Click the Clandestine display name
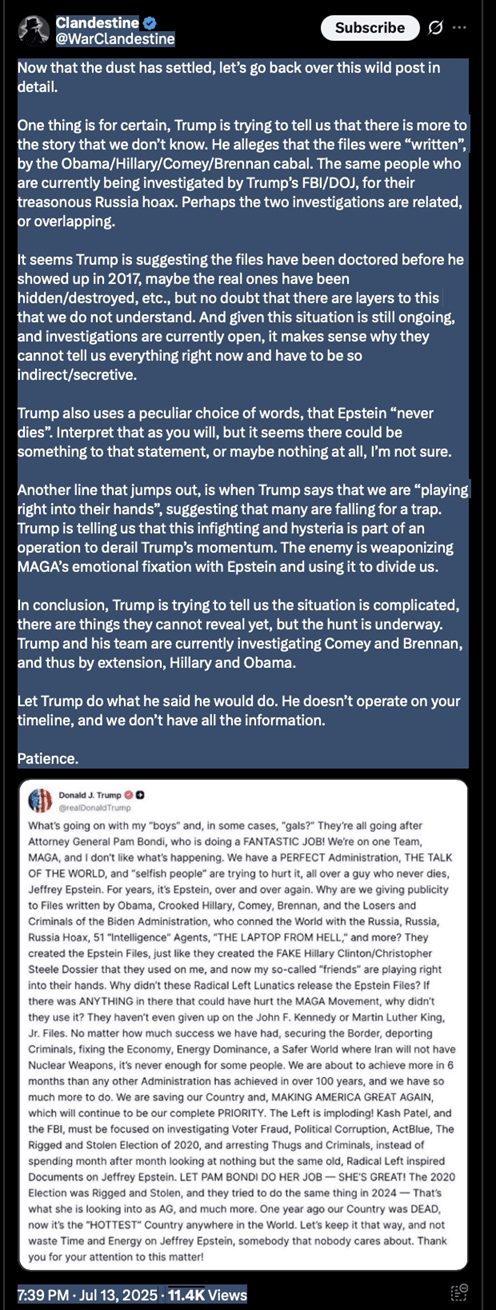This screenshot has width=496, height=1310. [x=97, y=22]
